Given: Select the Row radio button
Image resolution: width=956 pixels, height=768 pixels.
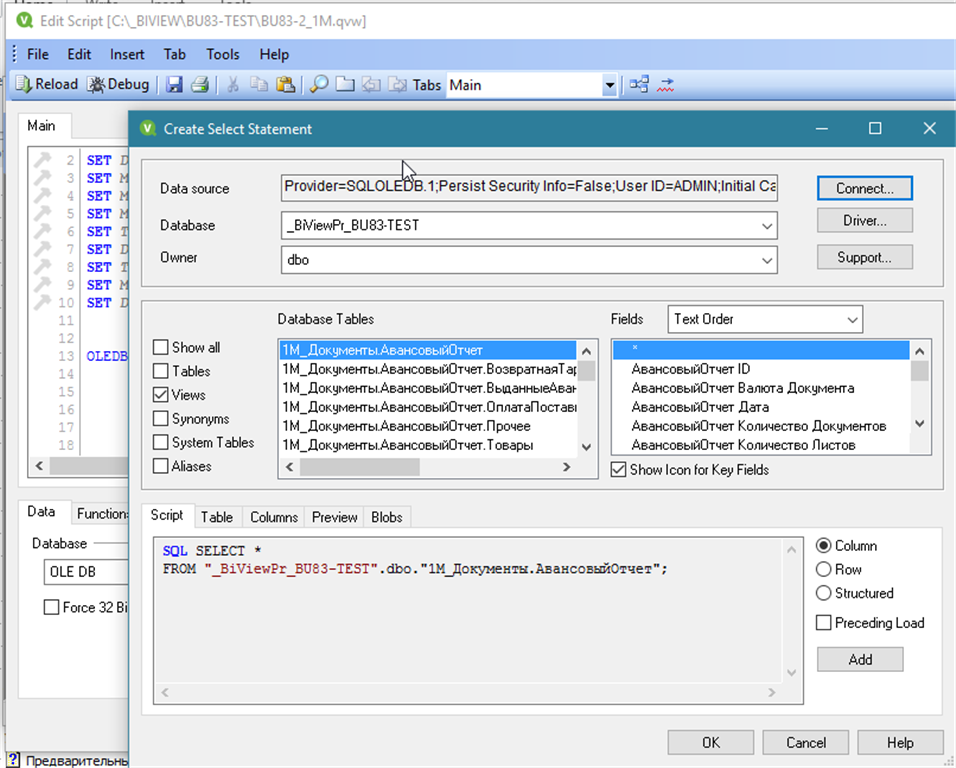Looking at the screenshot, I should coord(824,569).
